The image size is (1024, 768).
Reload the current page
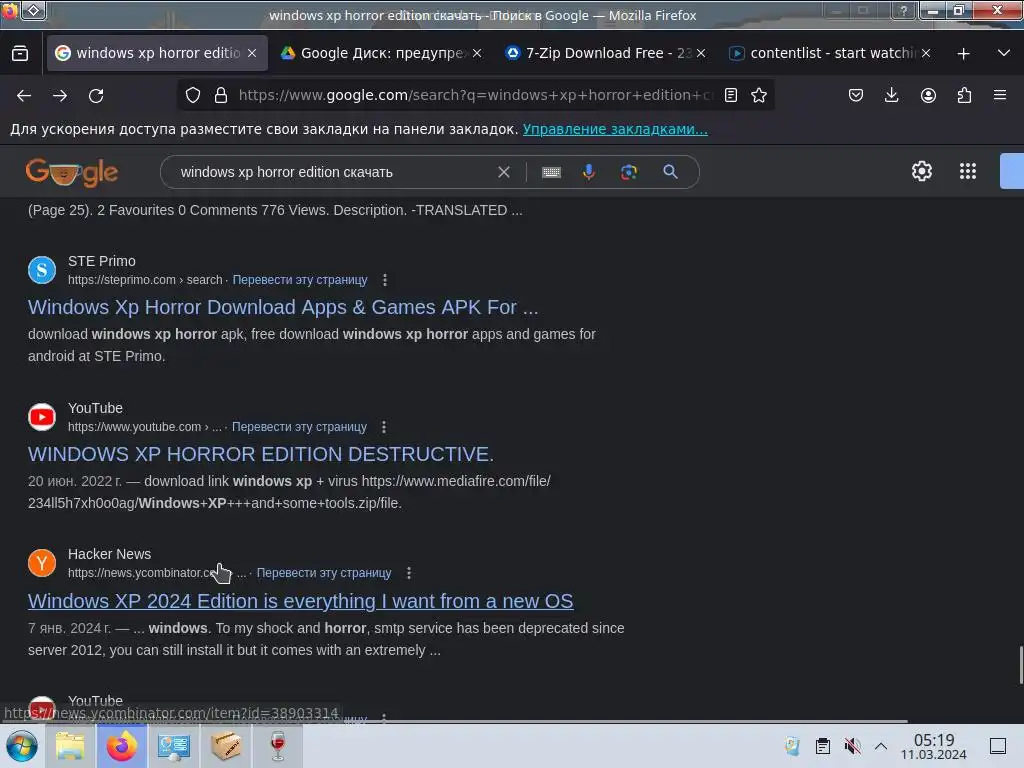96,95
